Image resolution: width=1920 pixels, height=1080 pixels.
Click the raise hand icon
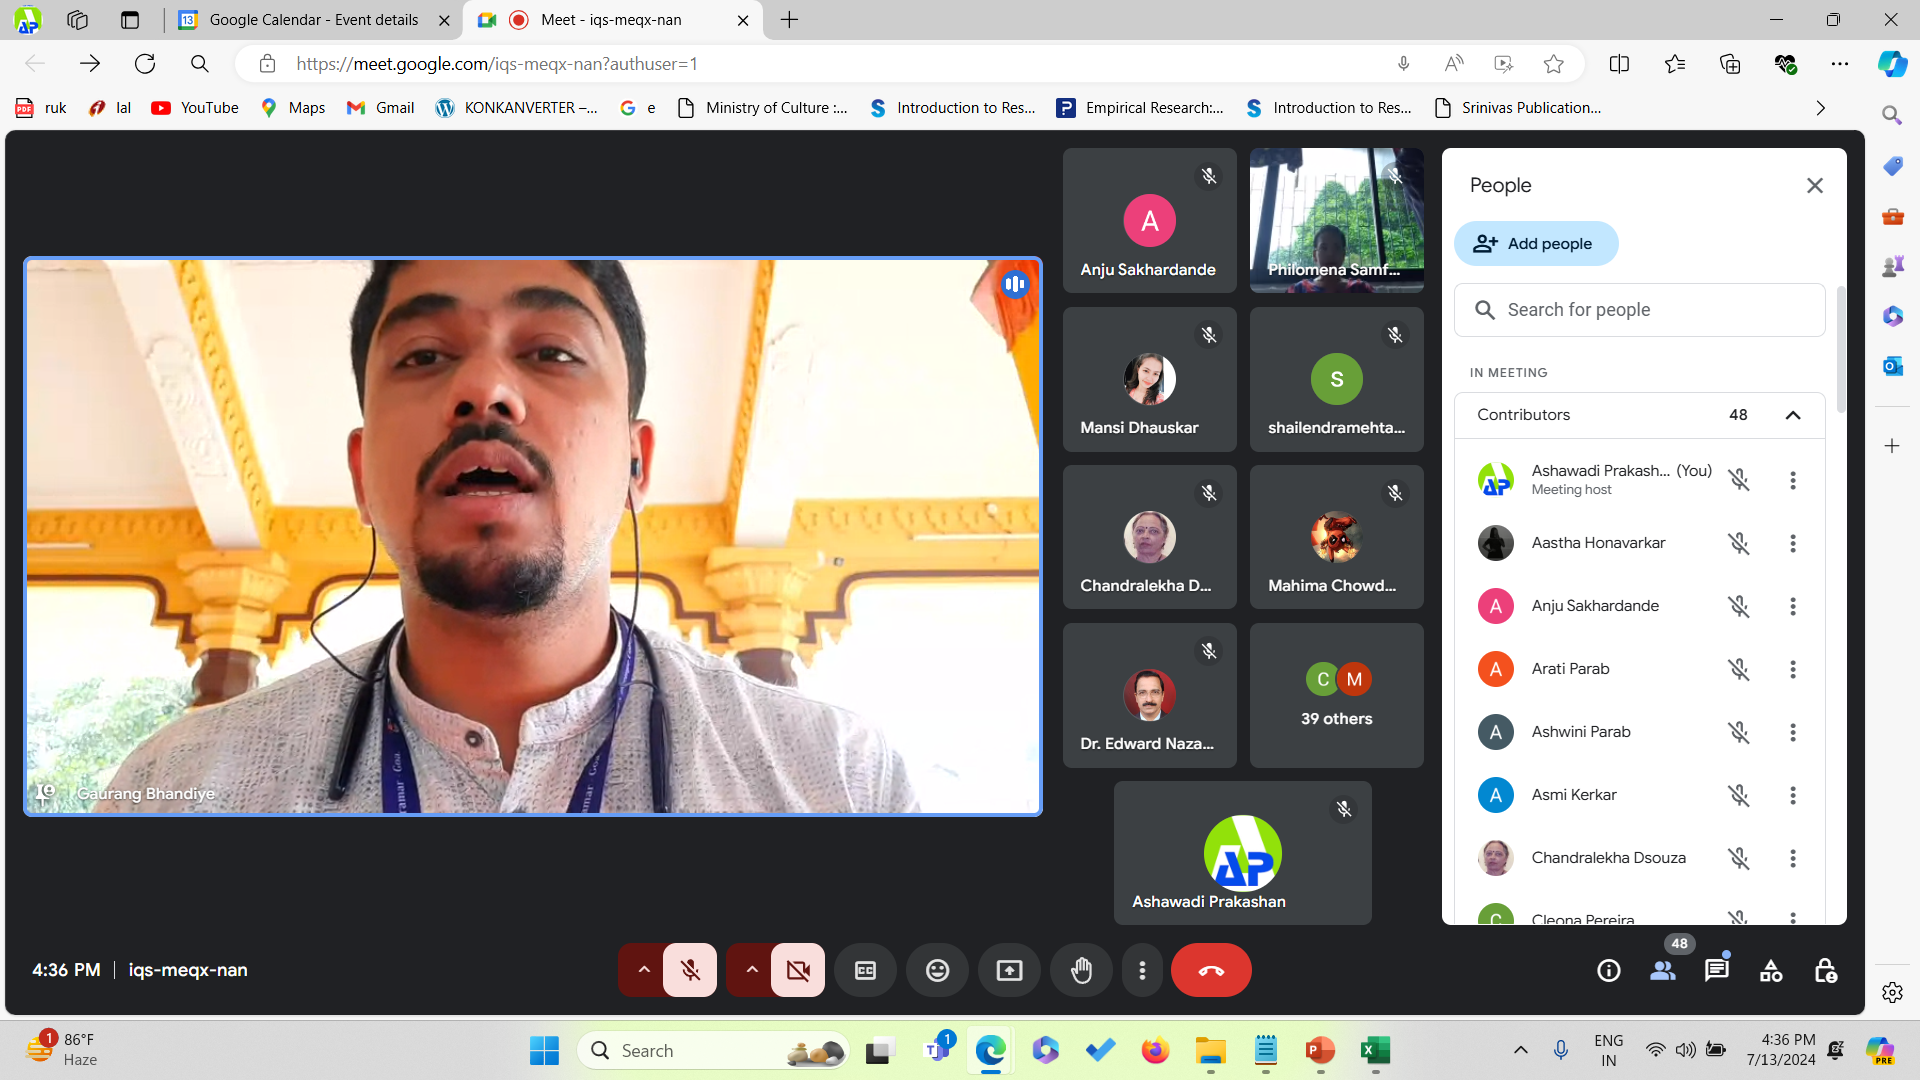[1081, 970]
